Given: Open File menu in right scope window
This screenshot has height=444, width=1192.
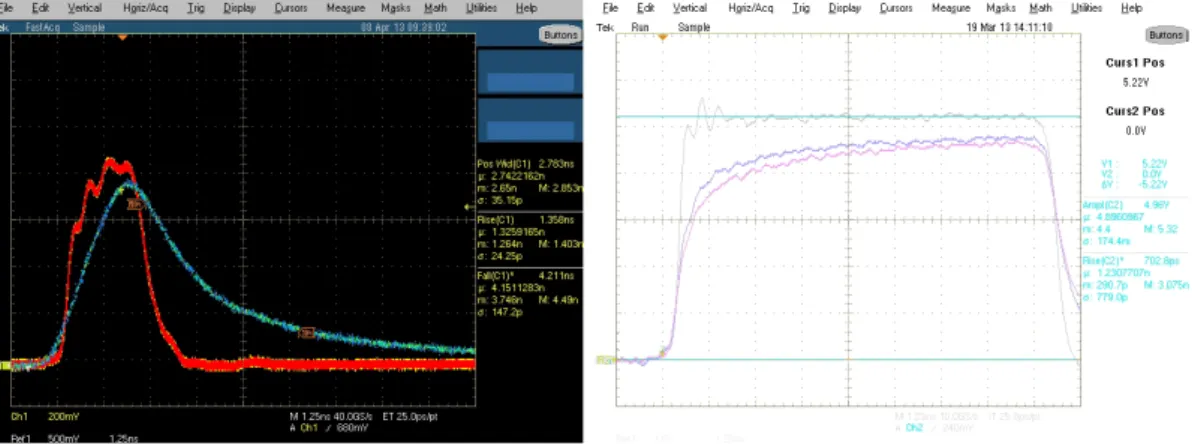Looking at the screenshot, I should click(610, 8).
